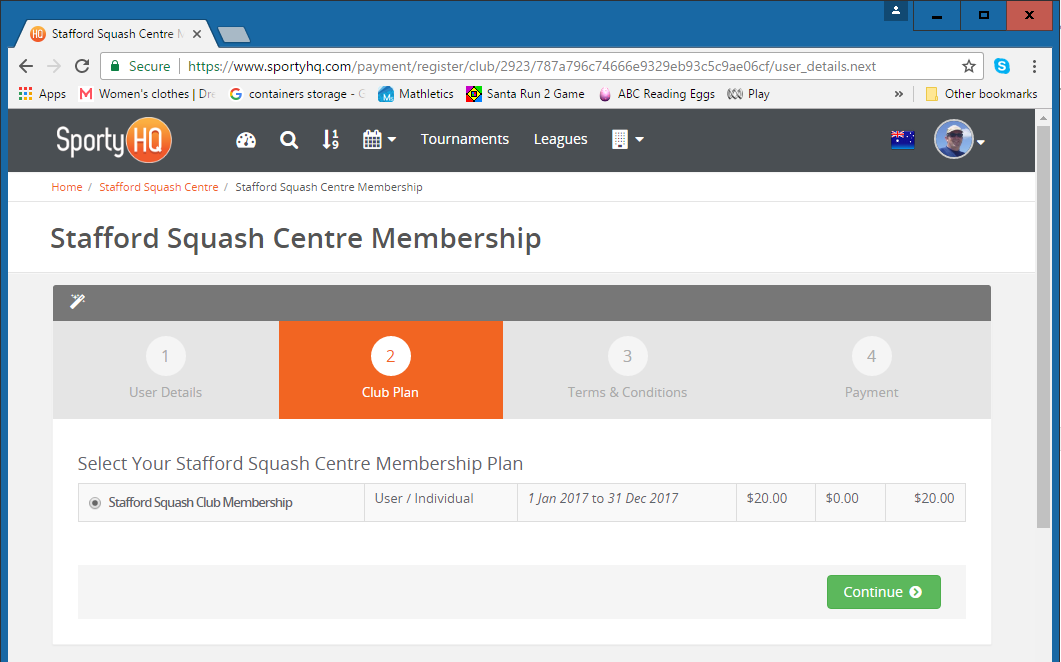Open the club building icon menu

(x=622, y=139)
